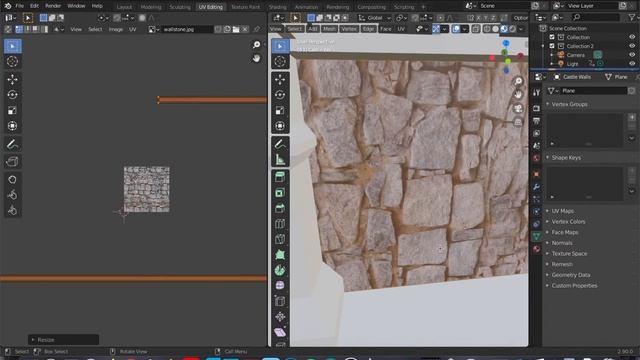Select the Move tool in UV editor
Screen dimensions: 640x360
point(12,79)
